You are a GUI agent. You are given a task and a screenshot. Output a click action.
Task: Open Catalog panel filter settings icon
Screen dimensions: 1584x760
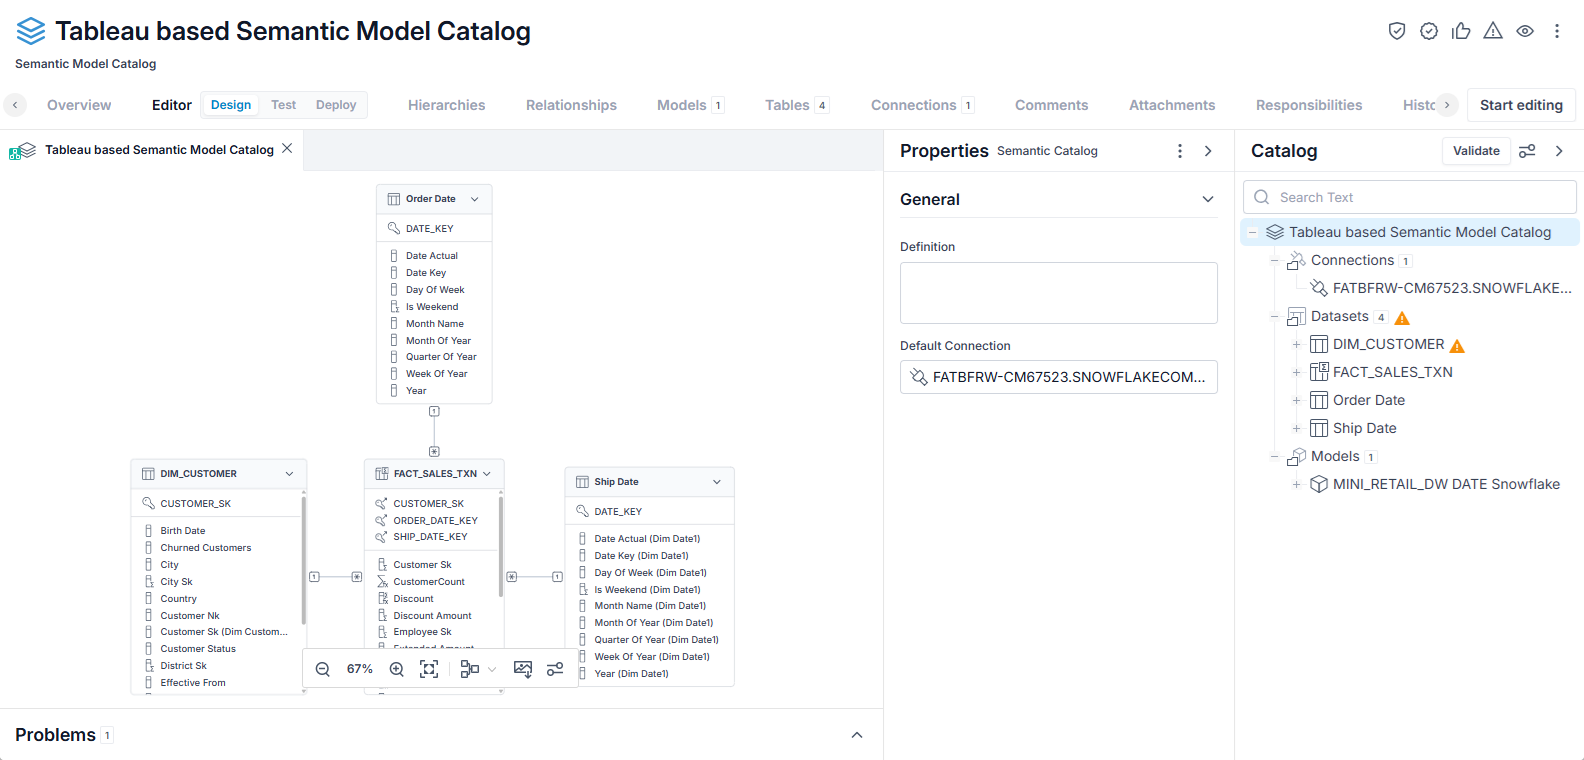tap(1527, 151)
